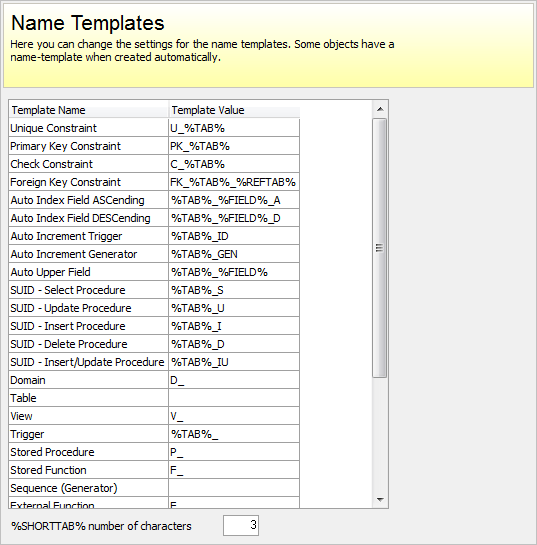Edit the U_%TAB% template value
This screenshot has height=545, width=537.
click(234, 128)
